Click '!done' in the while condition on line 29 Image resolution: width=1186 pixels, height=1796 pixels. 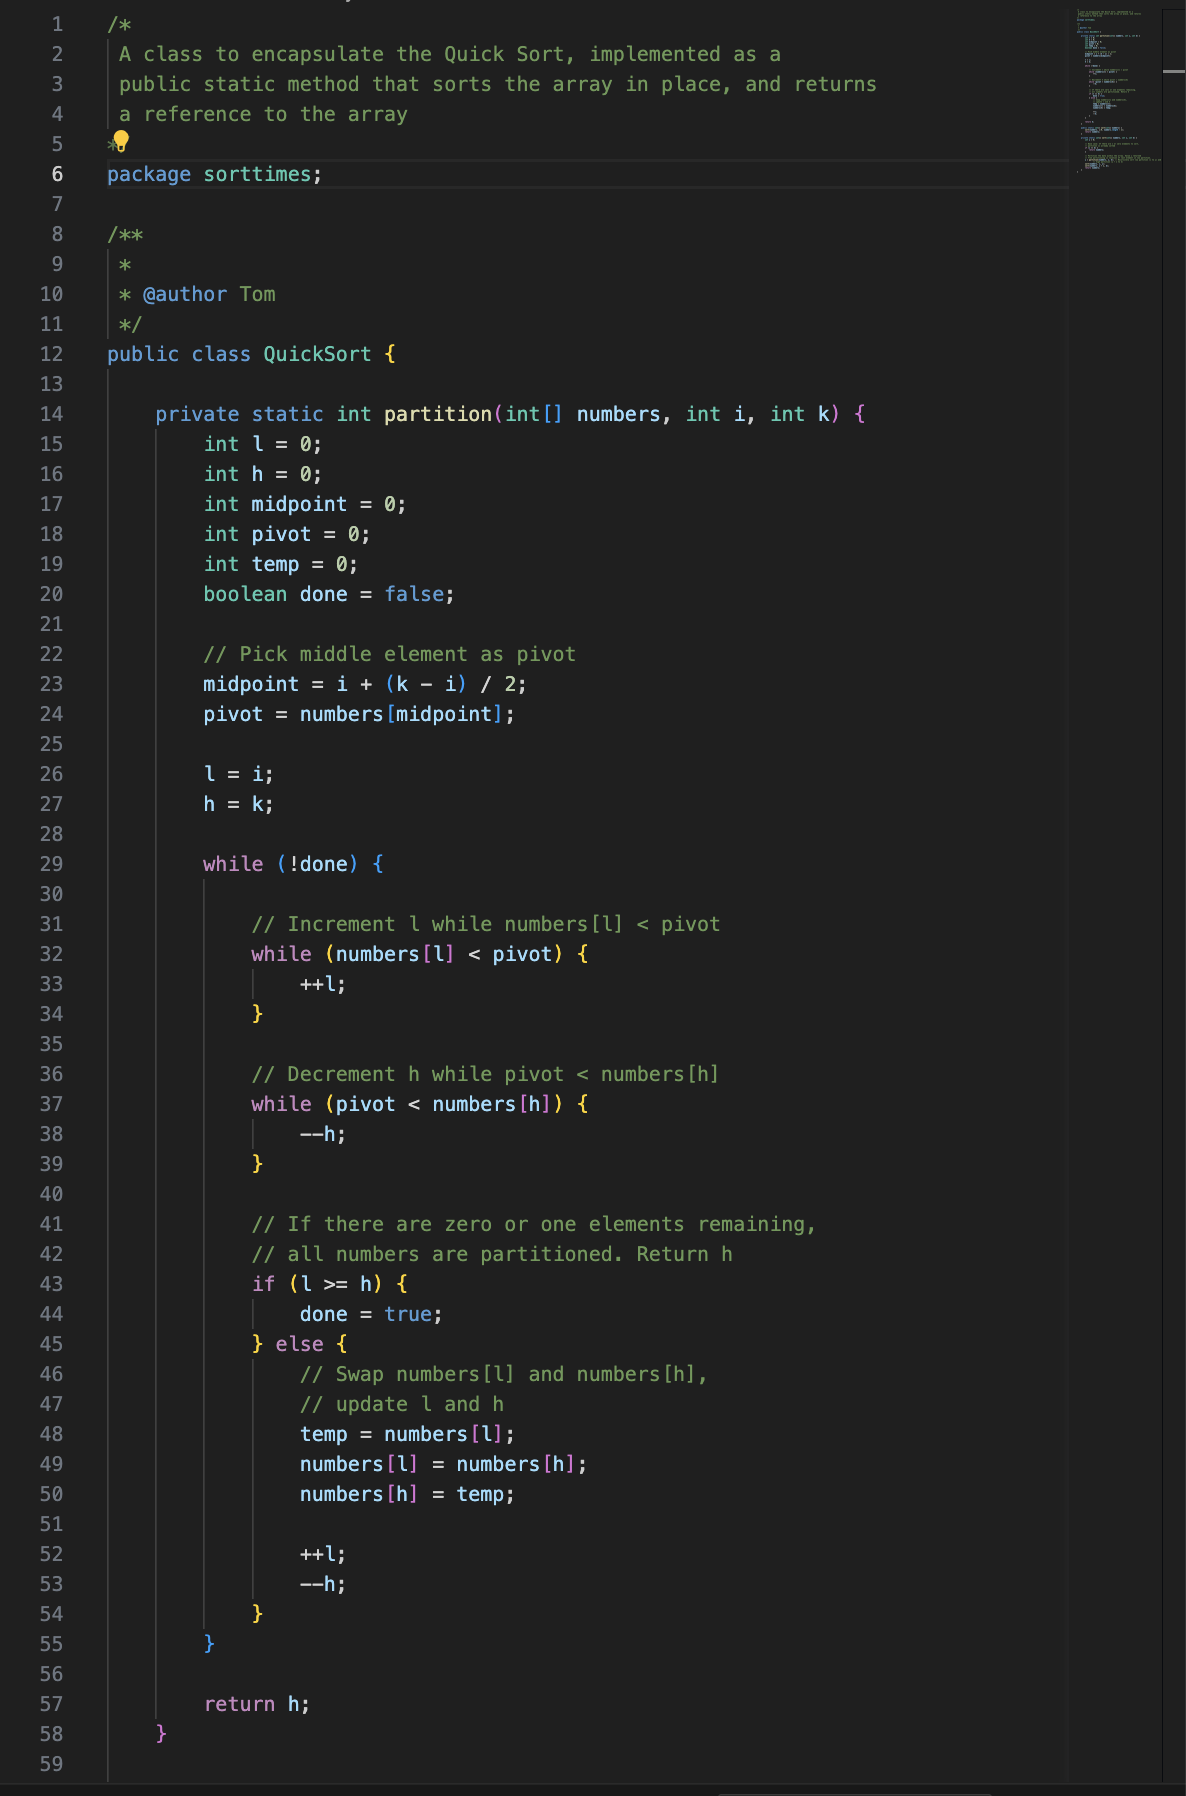pos(317,864)
